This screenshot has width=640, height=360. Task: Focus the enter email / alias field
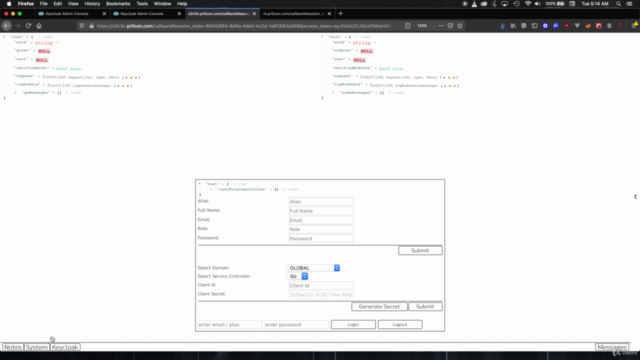click(x=230, y=324)
